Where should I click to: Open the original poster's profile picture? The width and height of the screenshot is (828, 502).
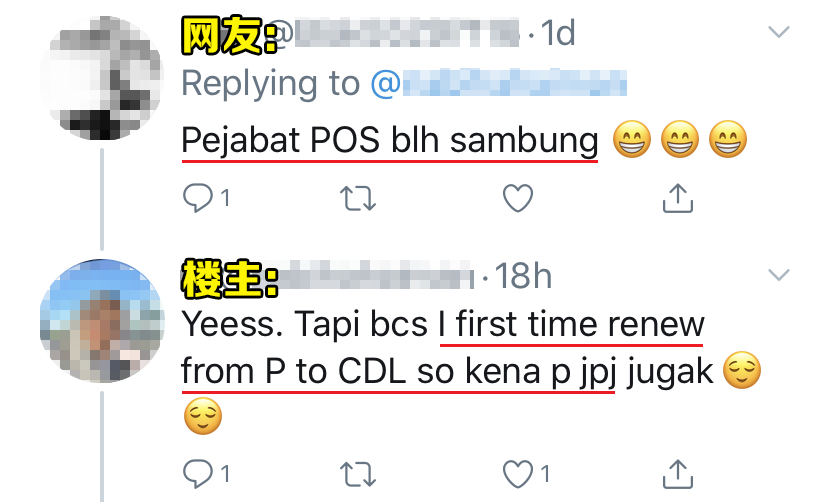(102, 321)
